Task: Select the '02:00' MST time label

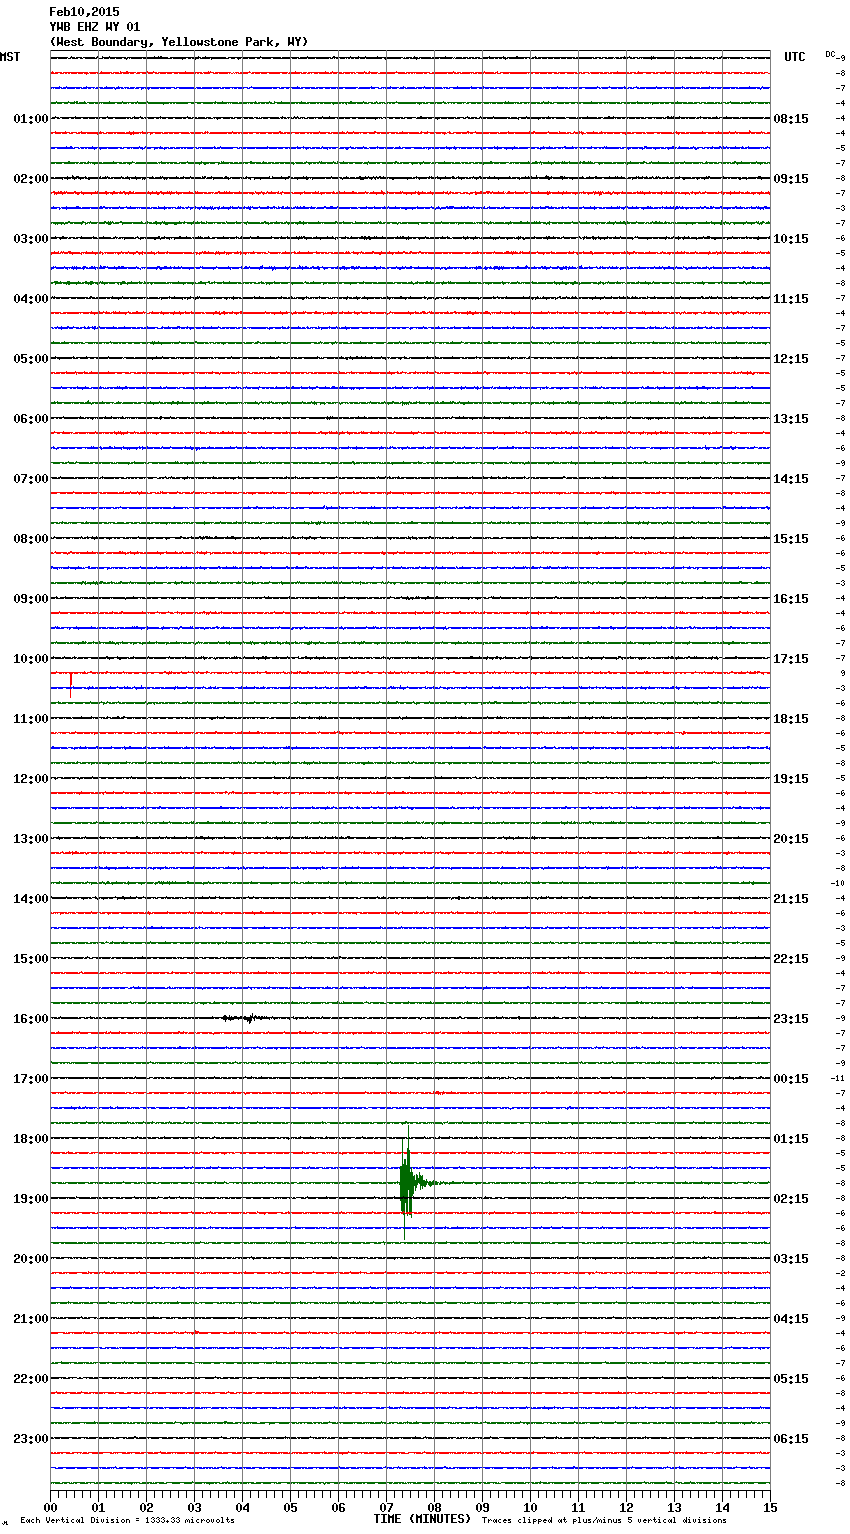Action: coord(31,179)
